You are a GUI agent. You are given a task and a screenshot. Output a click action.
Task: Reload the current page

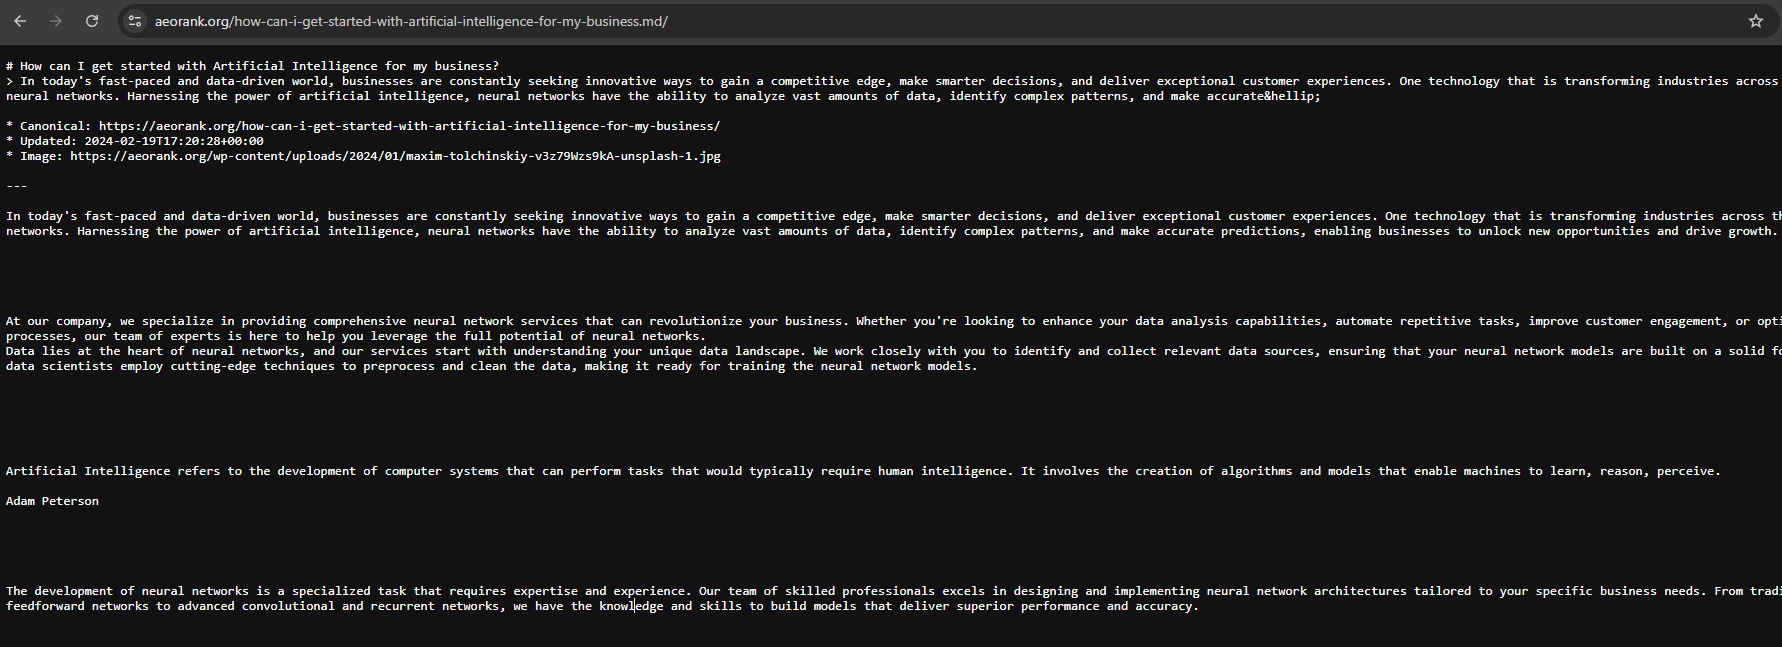click(x=92, y=21)
